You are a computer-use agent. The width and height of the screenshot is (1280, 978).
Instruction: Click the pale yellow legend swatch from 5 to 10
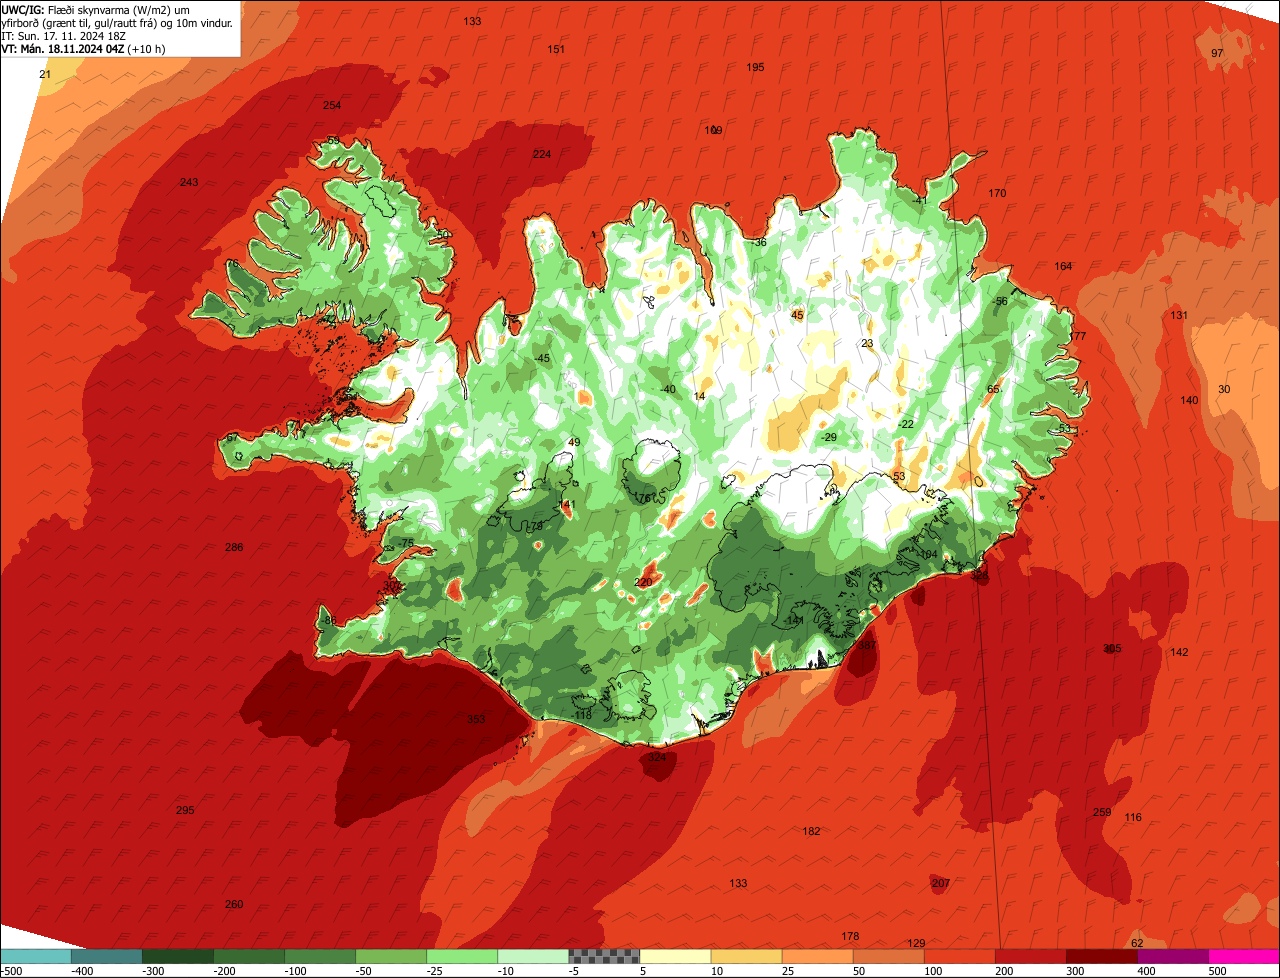[x=675, y=956]
